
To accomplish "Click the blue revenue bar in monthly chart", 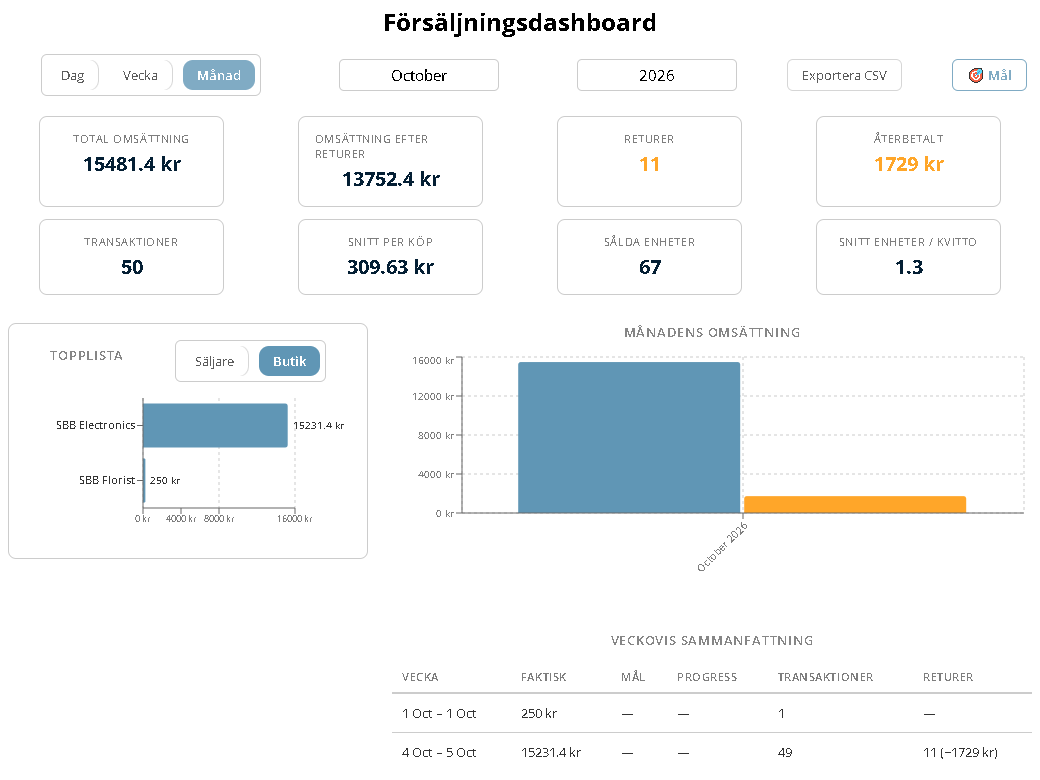I will (x=629, y=438).
